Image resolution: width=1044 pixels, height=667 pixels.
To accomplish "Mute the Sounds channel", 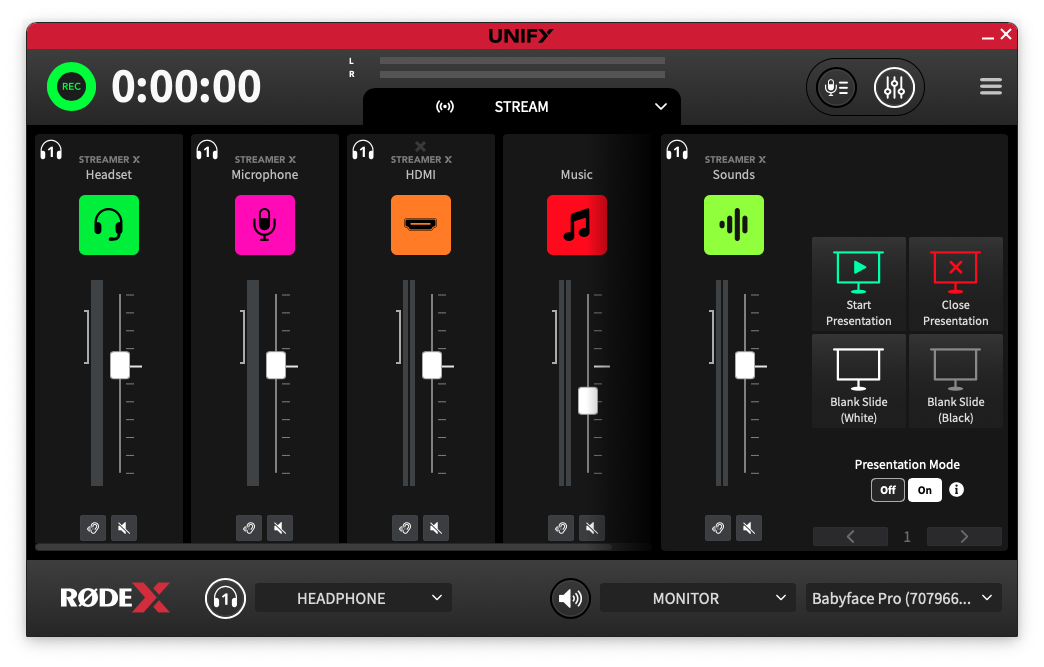I will point(748,529).
